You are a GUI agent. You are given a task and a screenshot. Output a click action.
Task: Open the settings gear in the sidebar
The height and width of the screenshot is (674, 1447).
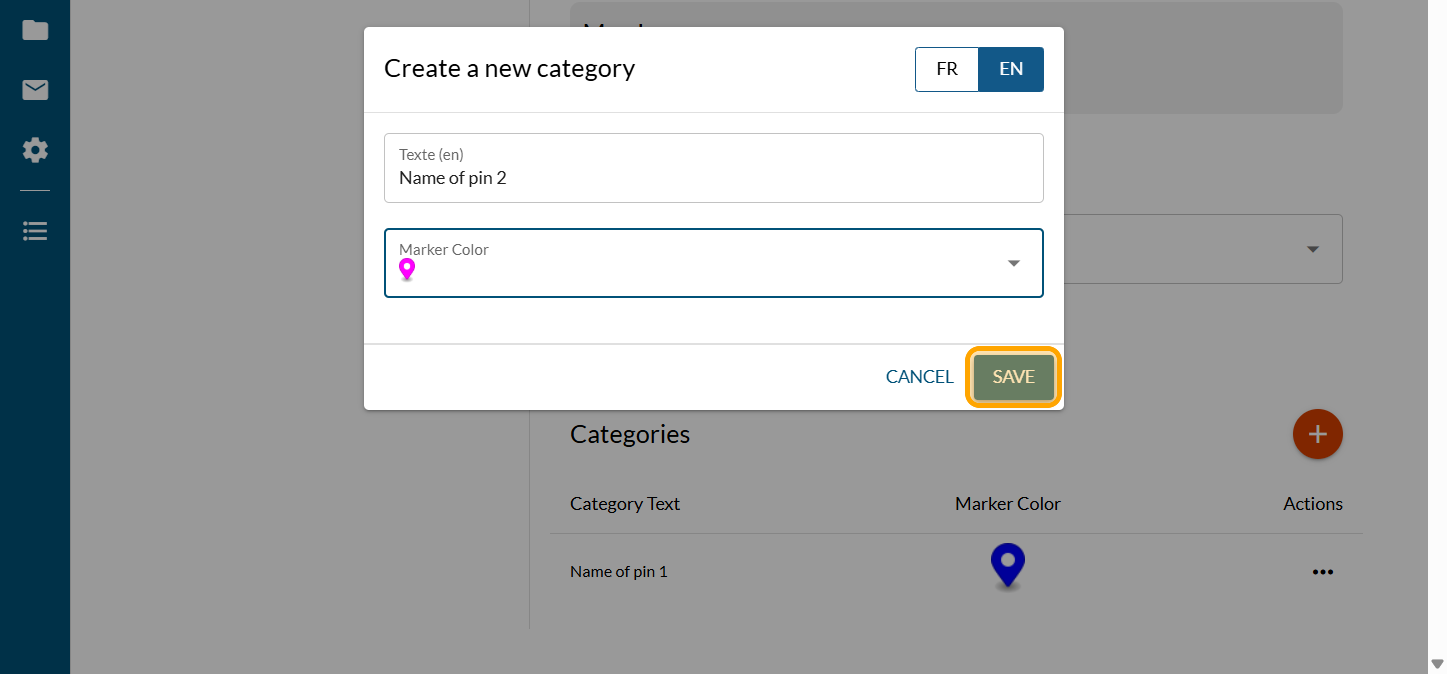[x=35, y=151]
